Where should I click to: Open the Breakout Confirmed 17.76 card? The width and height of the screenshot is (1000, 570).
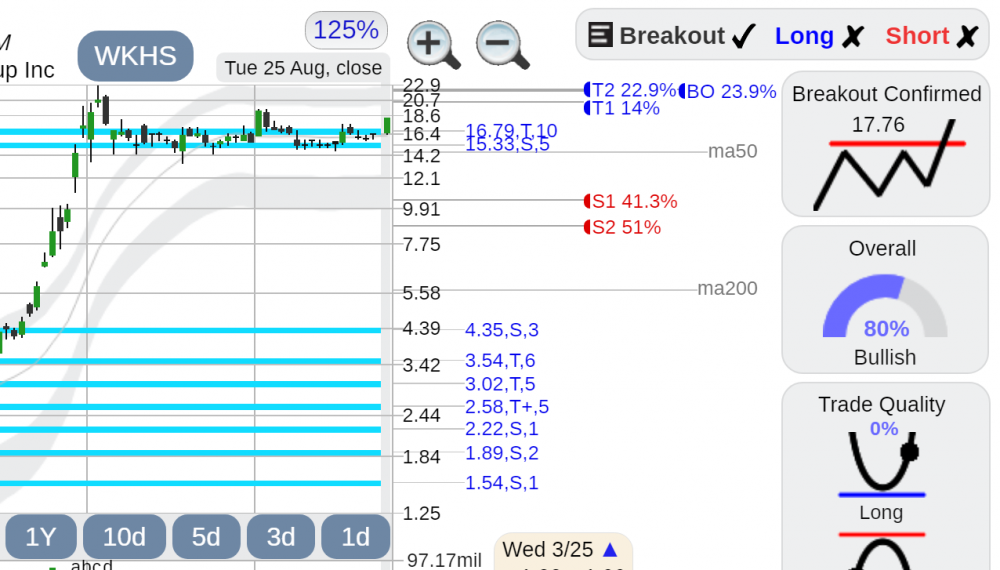[886, 144]
